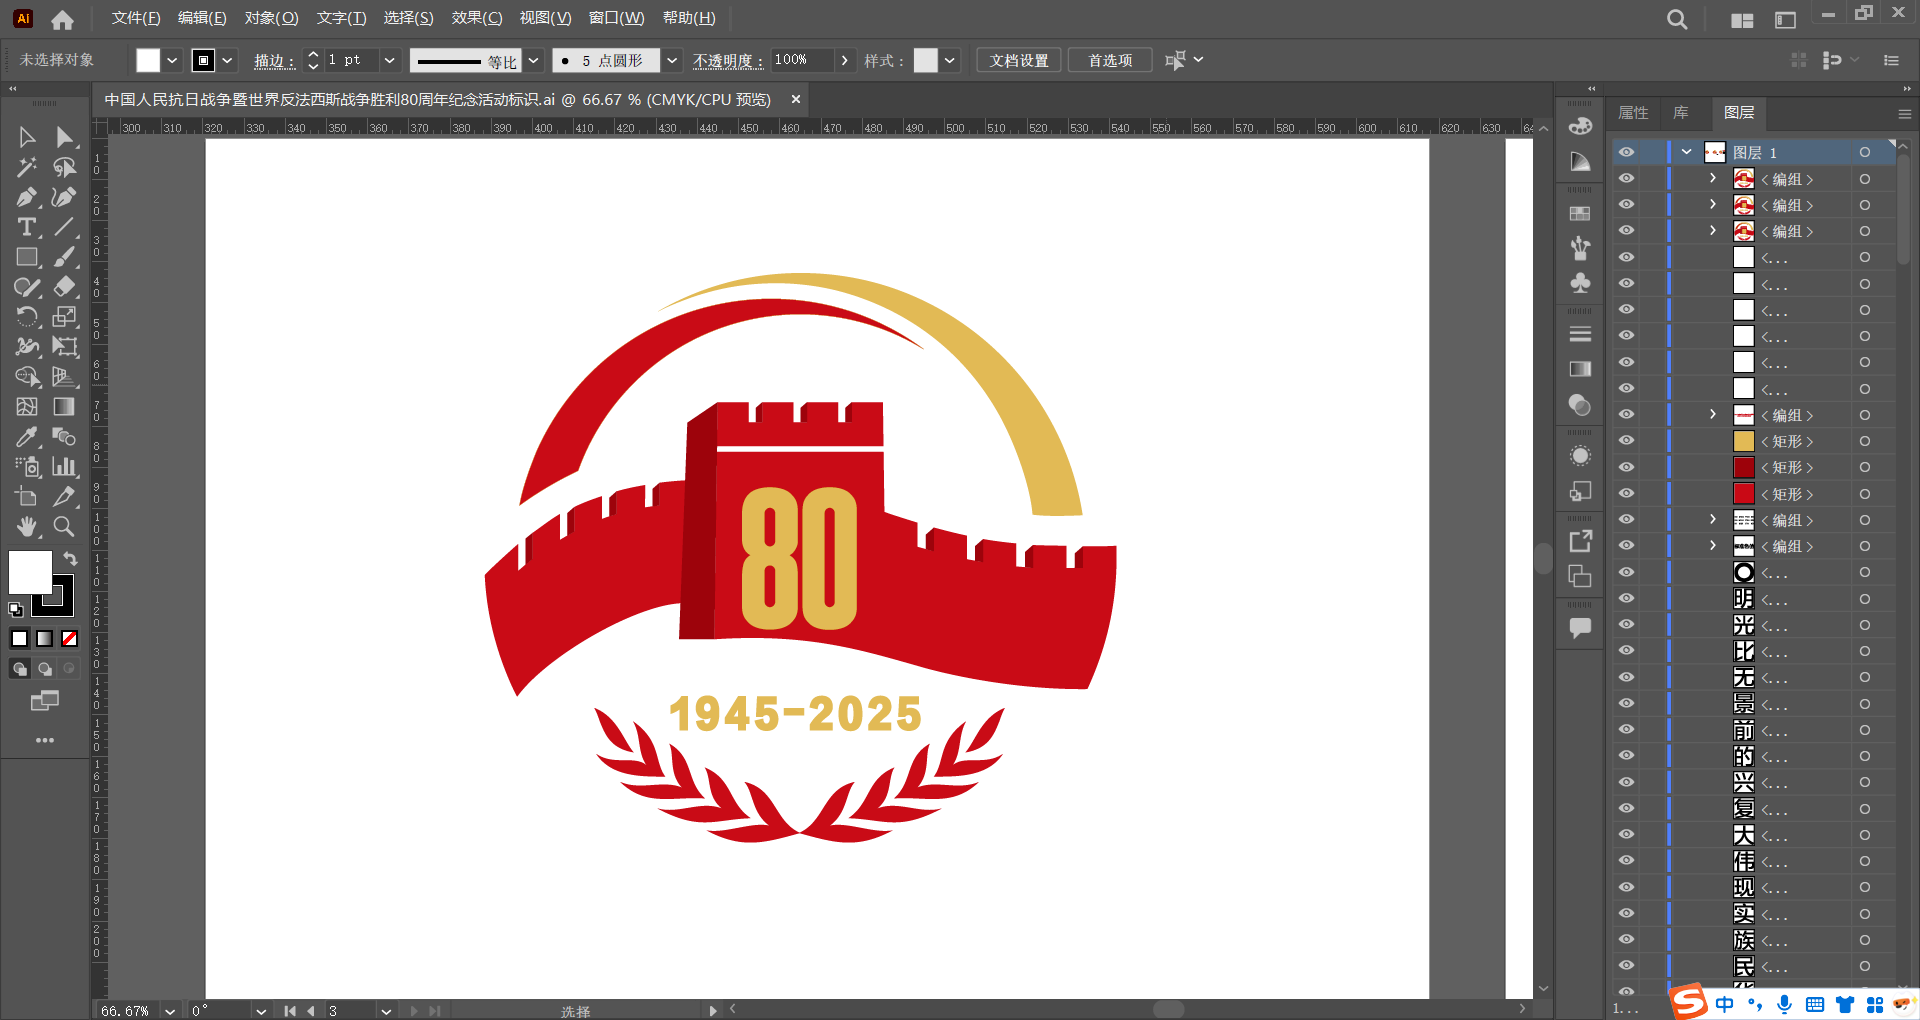This screenshot has height=1020, width=1920.
Task: Select the Type tool
Action: pyautogui.click(x=27, y=227)
